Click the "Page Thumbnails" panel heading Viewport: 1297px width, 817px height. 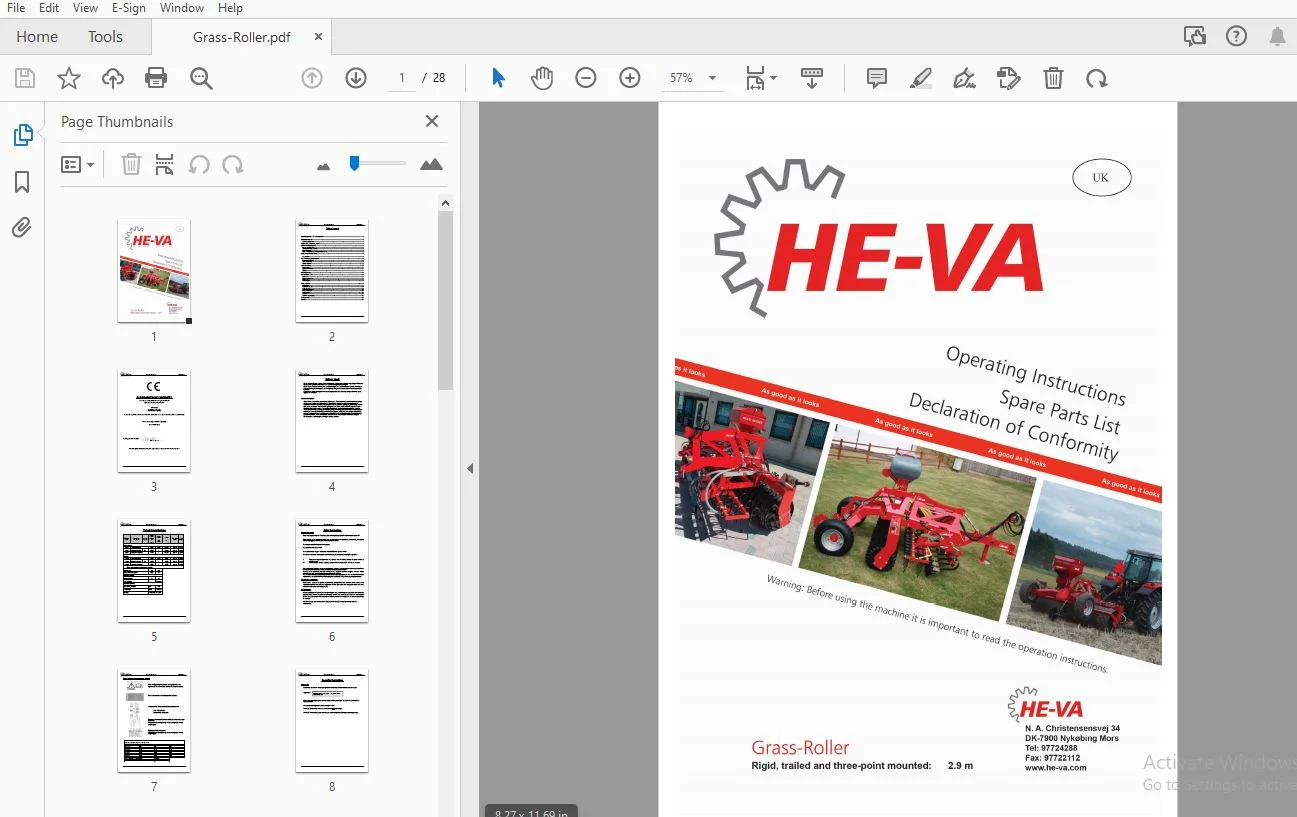point(117,122)
